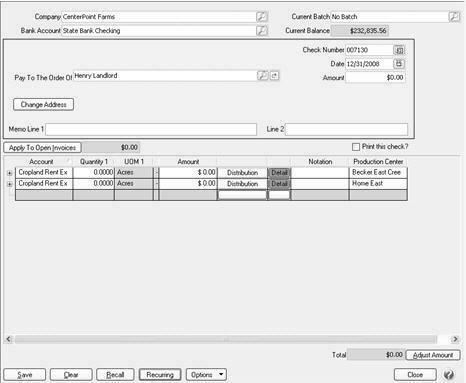
Task: Click the Memo Line 1 field
Action: pos(151,129)
